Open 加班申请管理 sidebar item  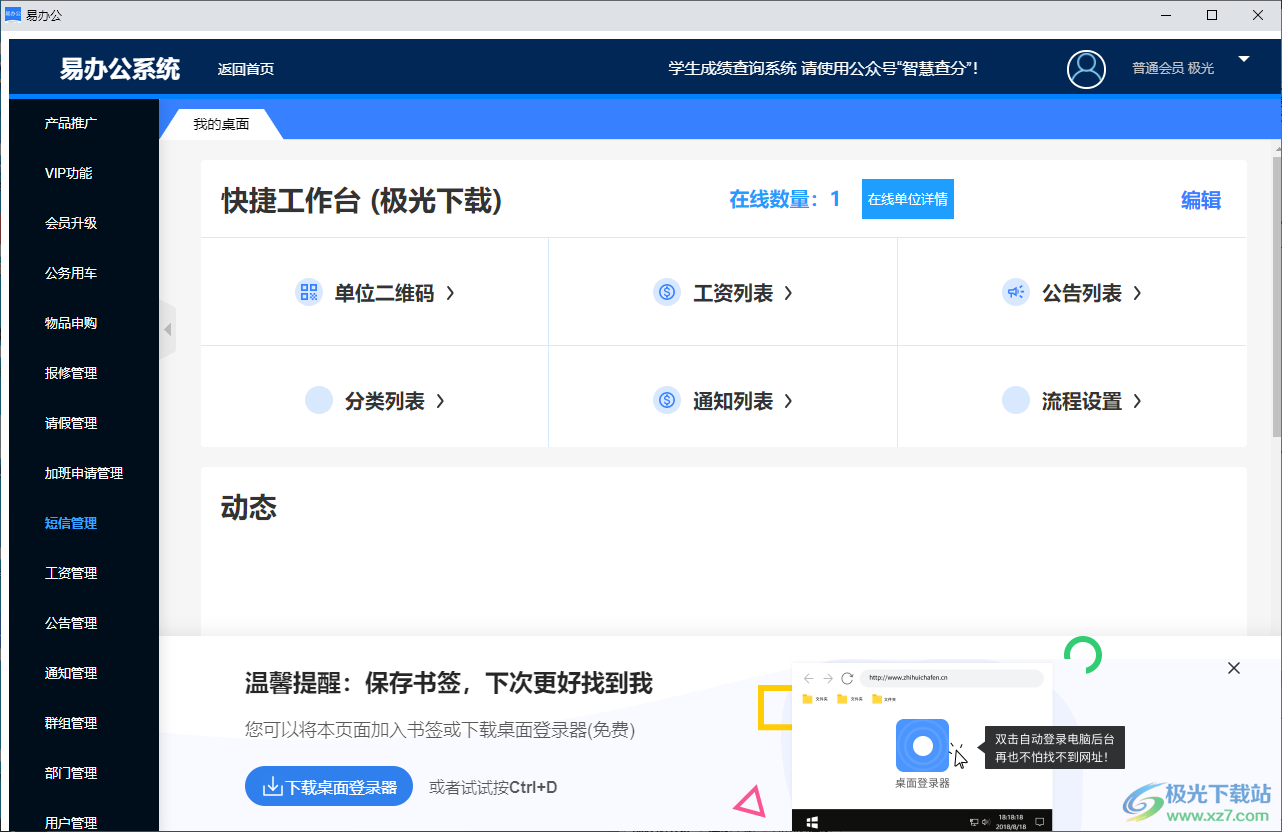[x=84, y=473]
